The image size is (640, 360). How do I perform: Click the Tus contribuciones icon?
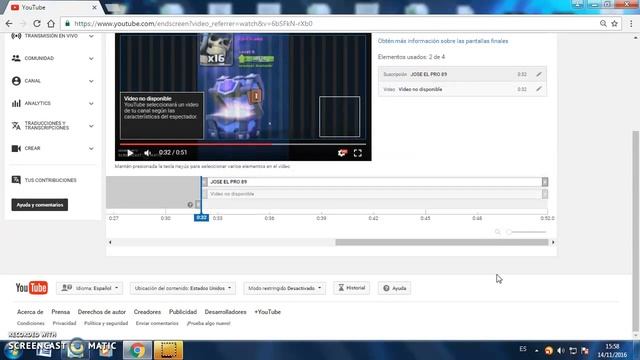(x=16, y=180)
